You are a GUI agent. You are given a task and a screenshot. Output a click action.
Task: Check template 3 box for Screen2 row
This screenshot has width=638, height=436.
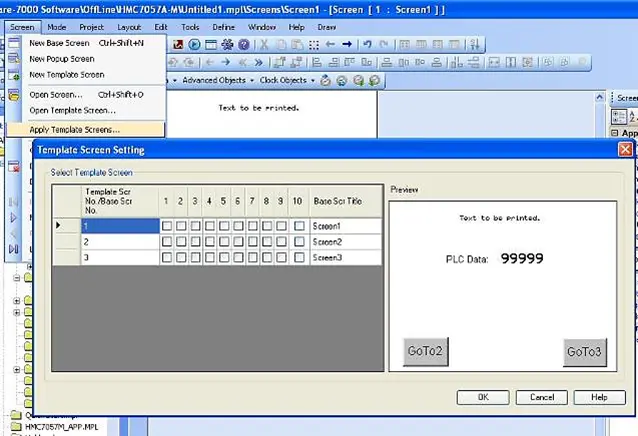click(195, 242)
